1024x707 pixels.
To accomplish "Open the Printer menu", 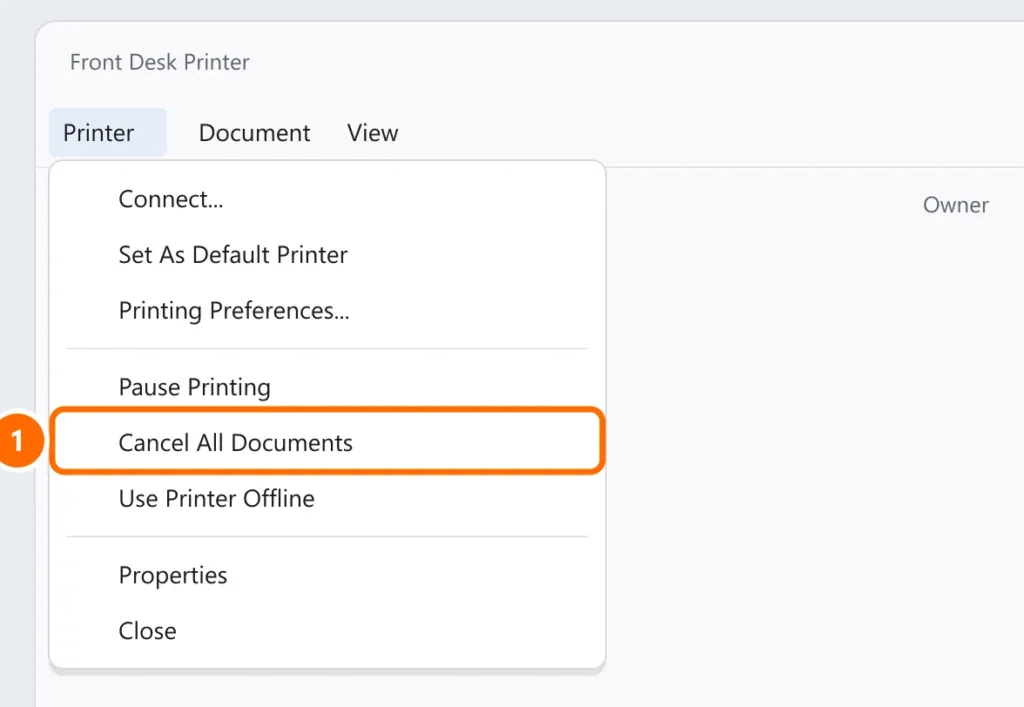I will coord(108,133).
